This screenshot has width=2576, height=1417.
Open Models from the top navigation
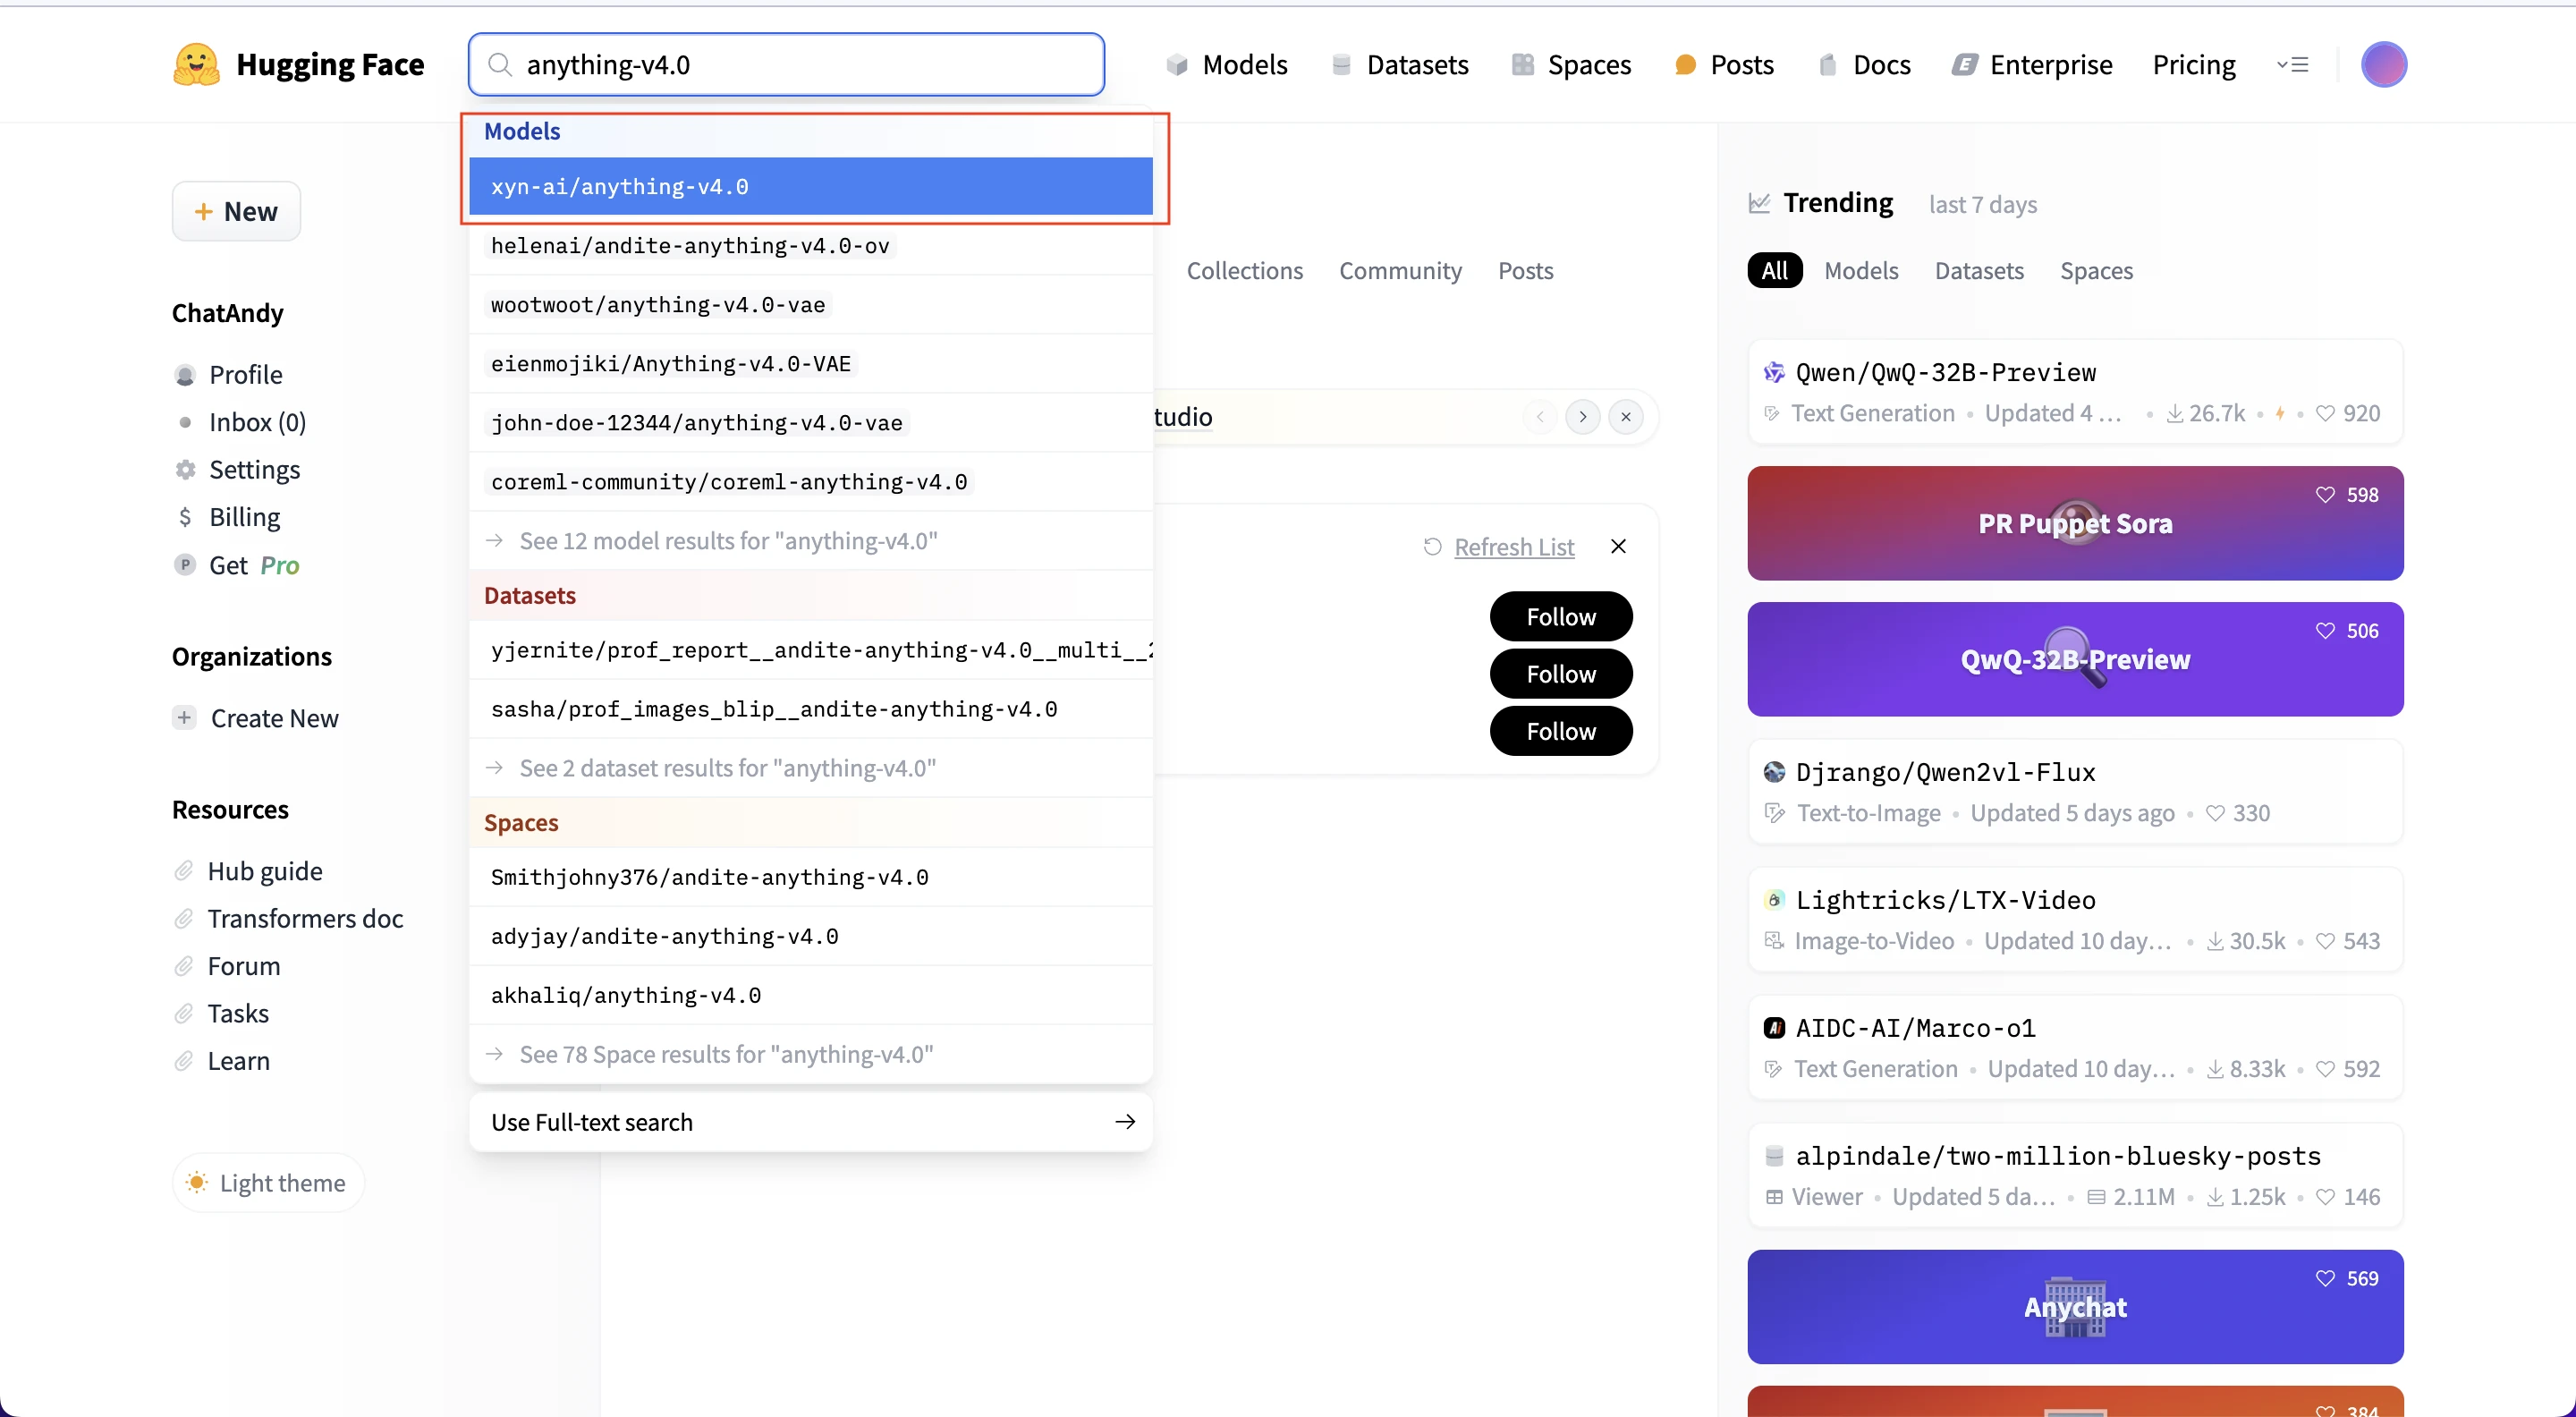coord(1226,65)
